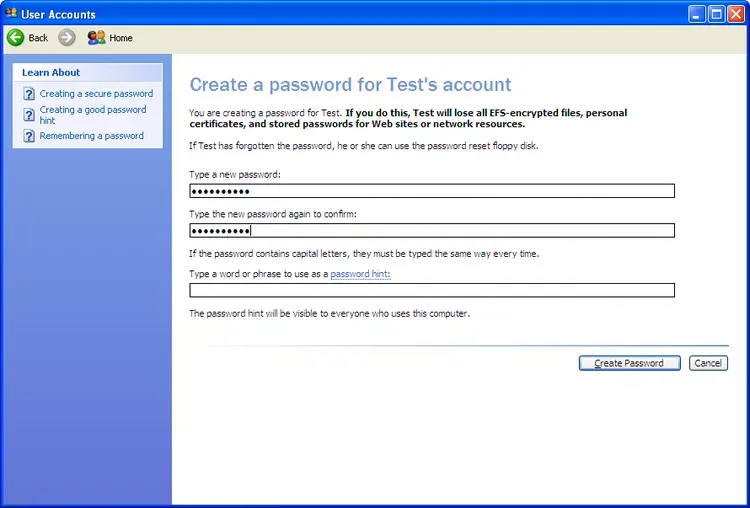This screenshot has height=508, width=750.
Task: Click the green Back arrow icon
Action: [x=15, y=38]
